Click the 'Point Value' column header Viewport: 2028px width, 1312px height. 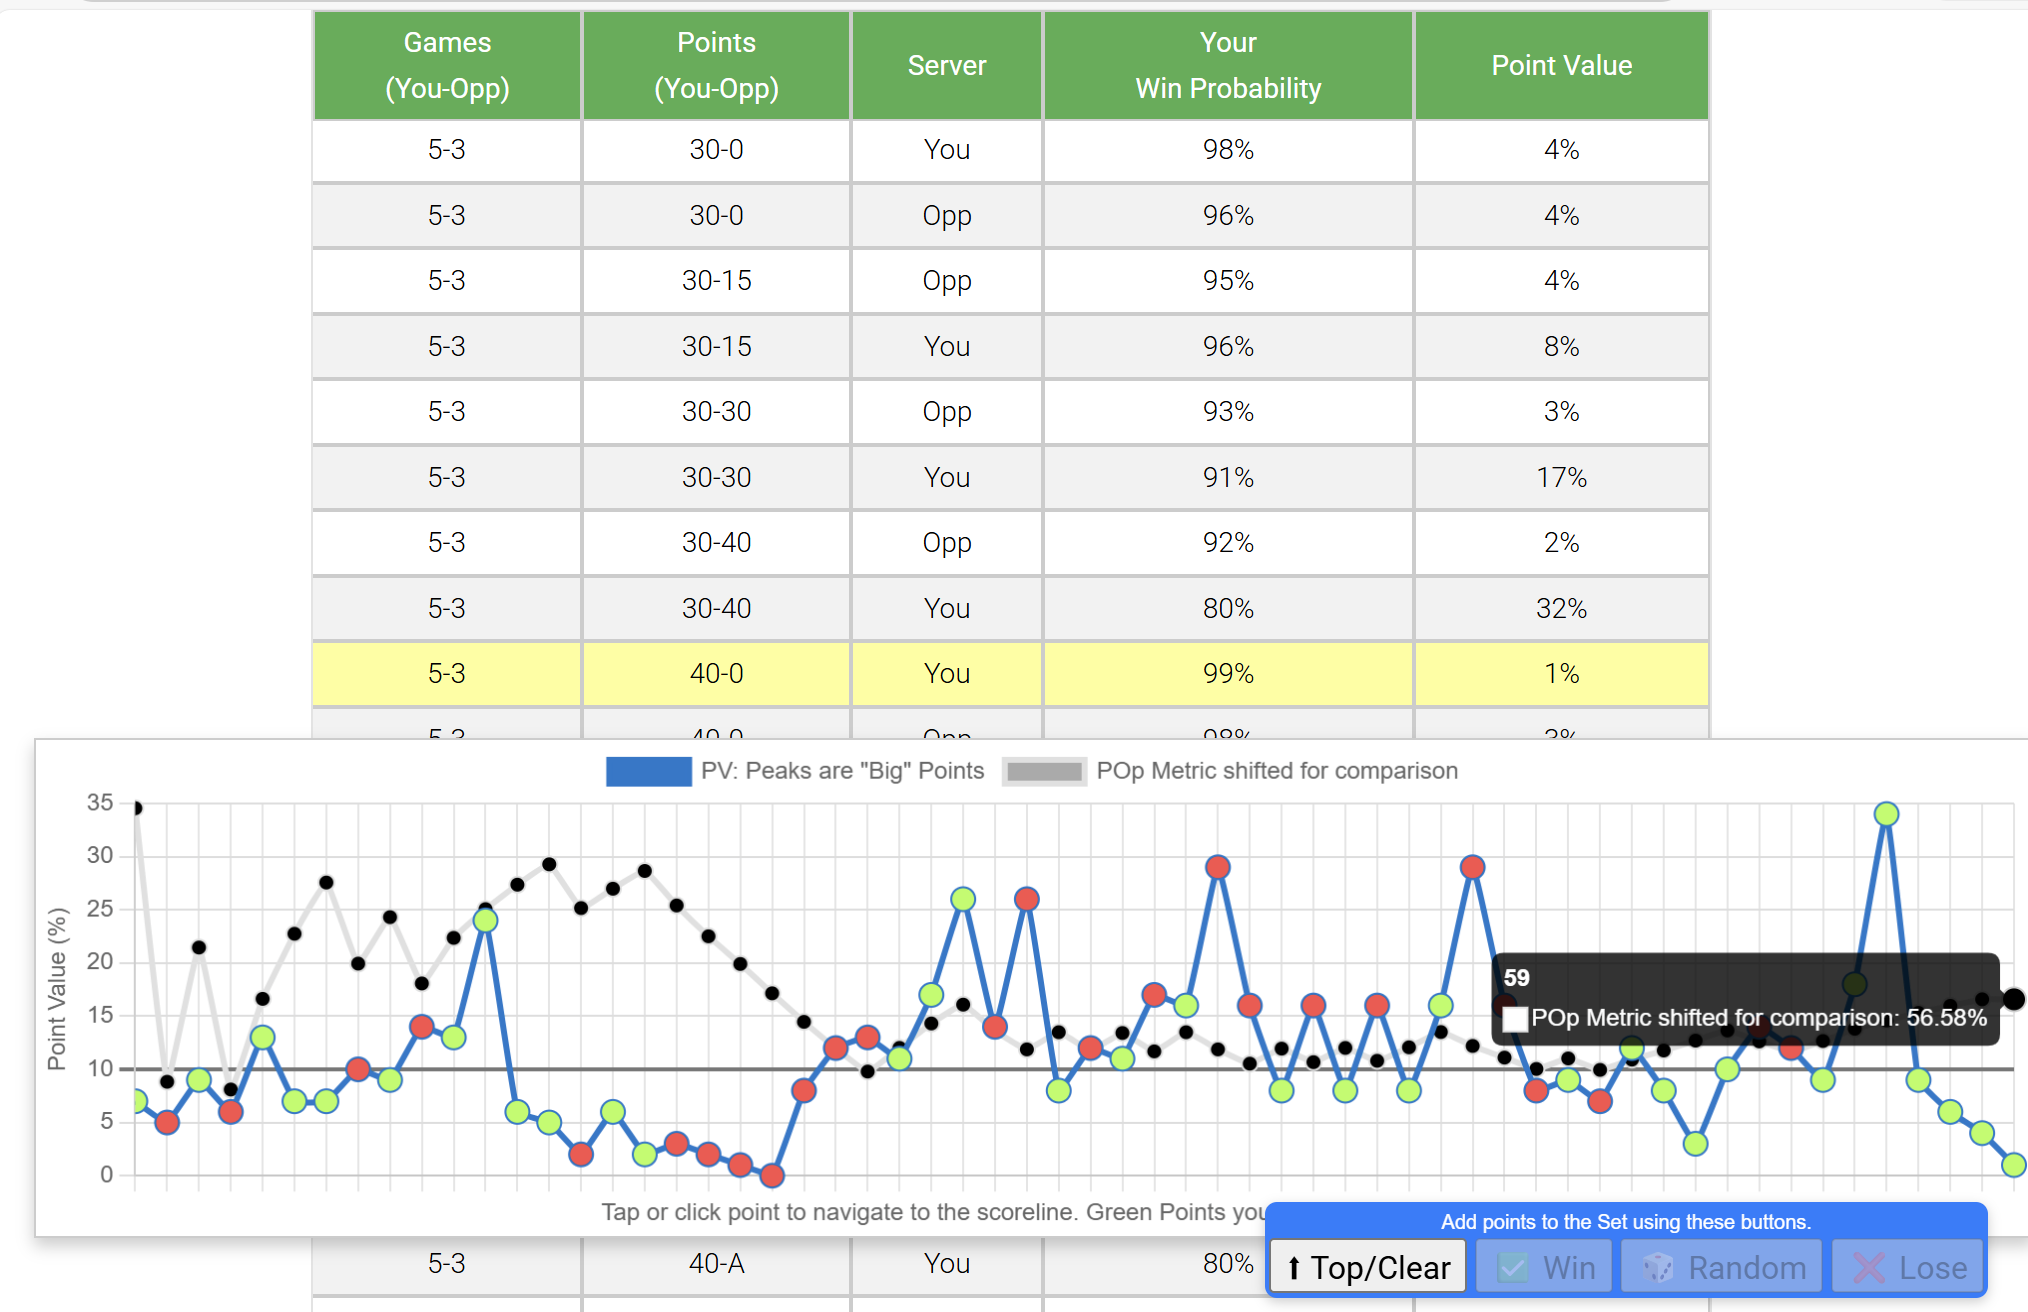click(1561, 66)
